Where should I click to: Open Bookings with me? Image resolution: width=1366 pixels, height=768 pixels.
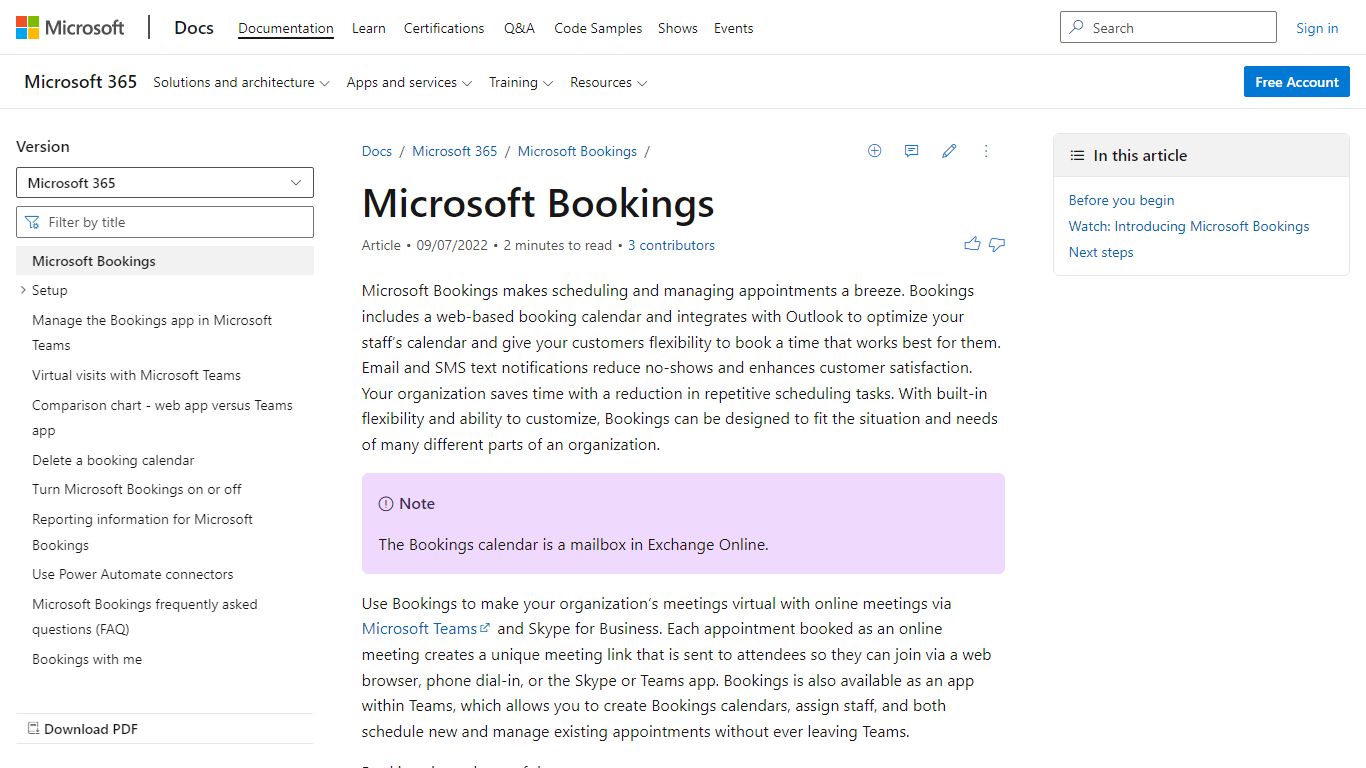coord(87,659)
